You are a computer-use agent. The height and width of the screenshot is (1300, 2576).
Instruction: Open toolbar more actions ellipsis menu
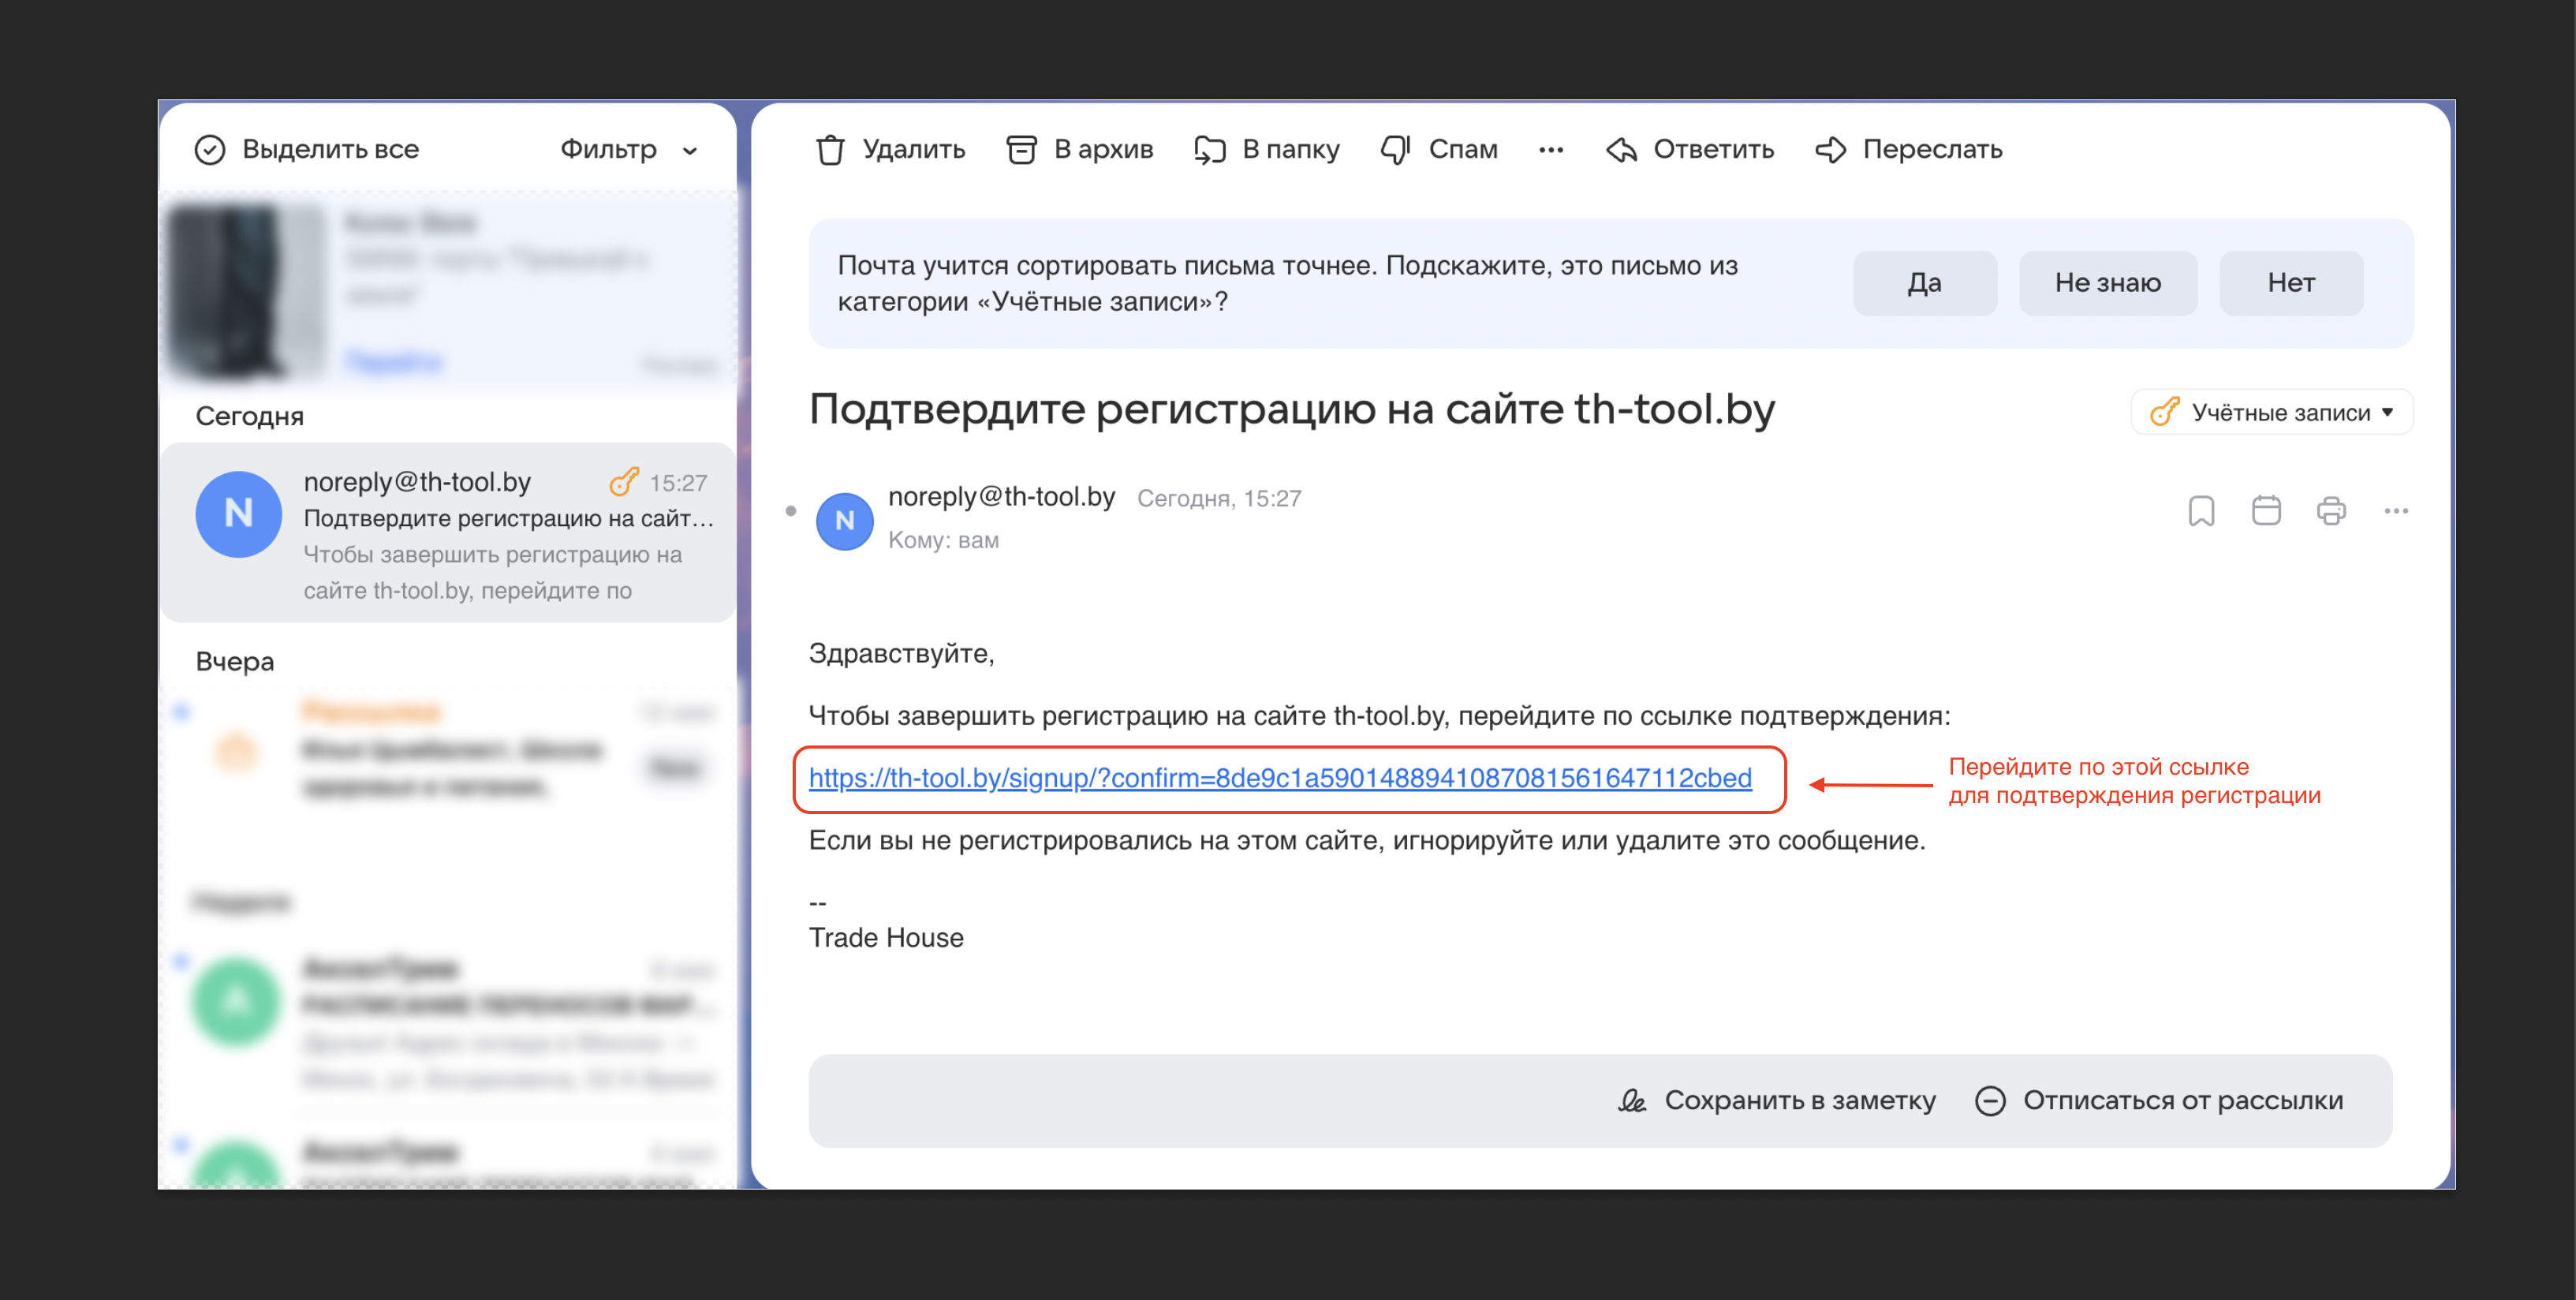pos(1551,150)
